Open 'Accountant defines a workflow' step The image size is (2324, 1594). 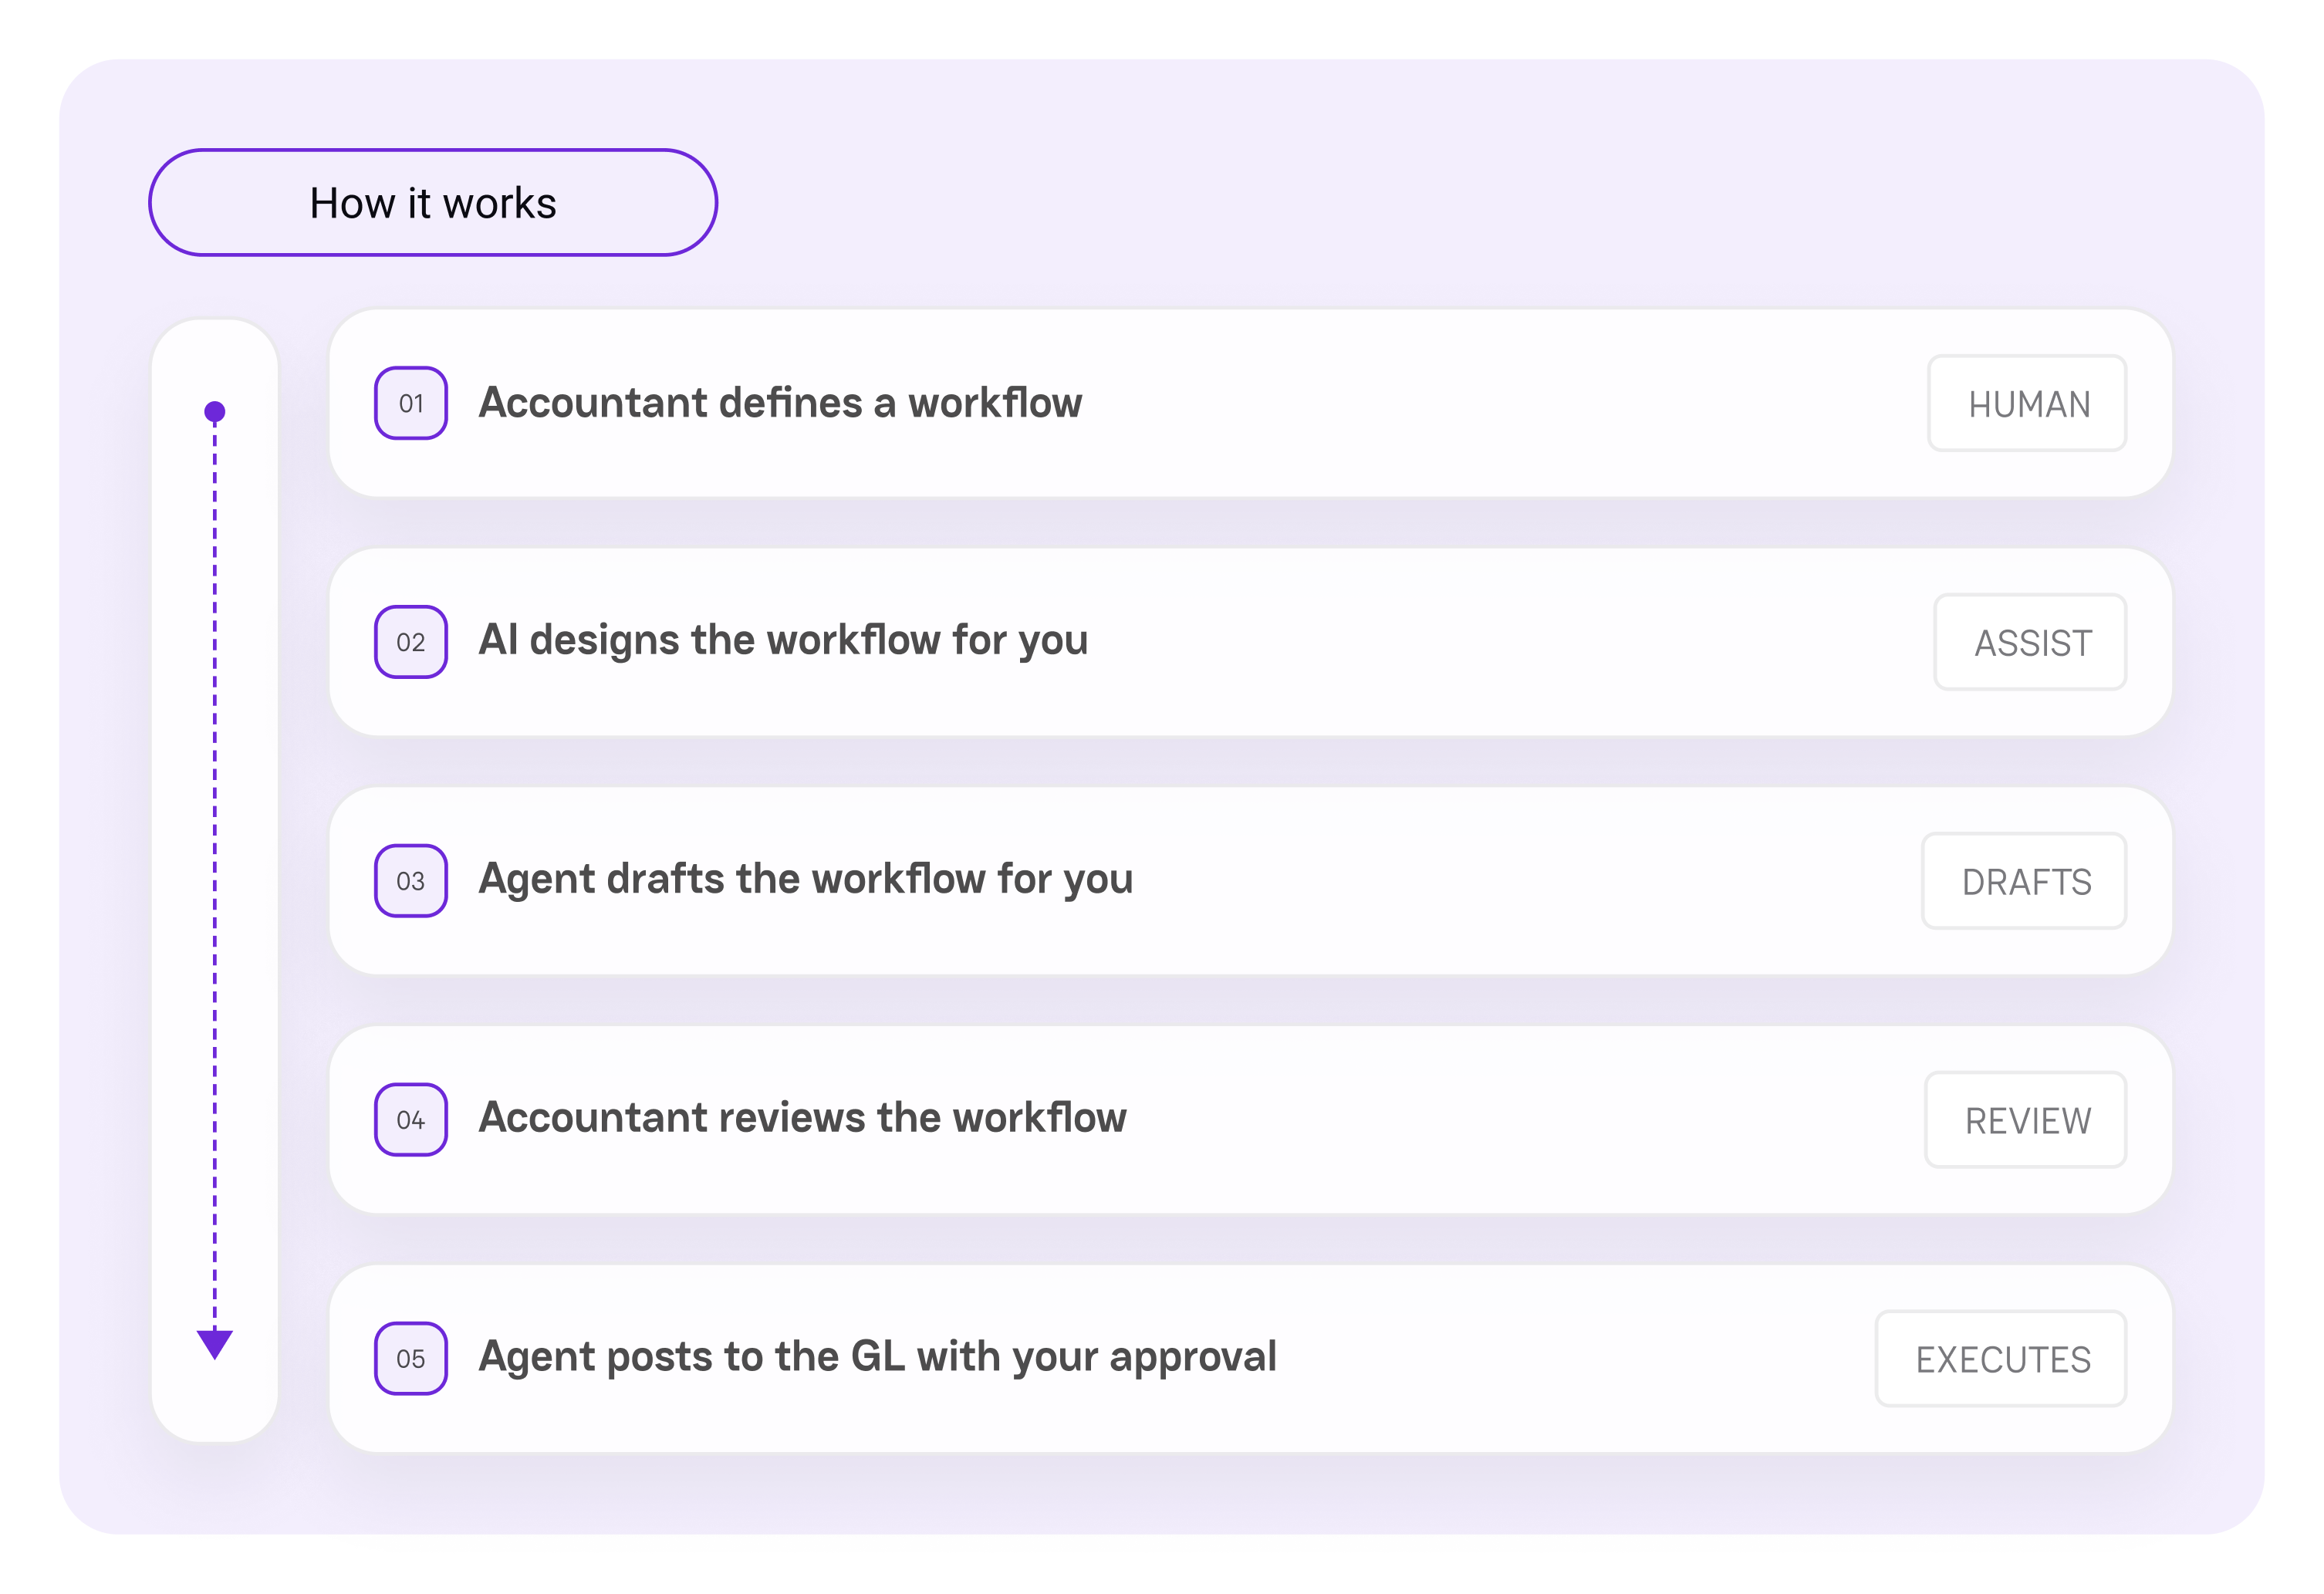click(780, 403)
